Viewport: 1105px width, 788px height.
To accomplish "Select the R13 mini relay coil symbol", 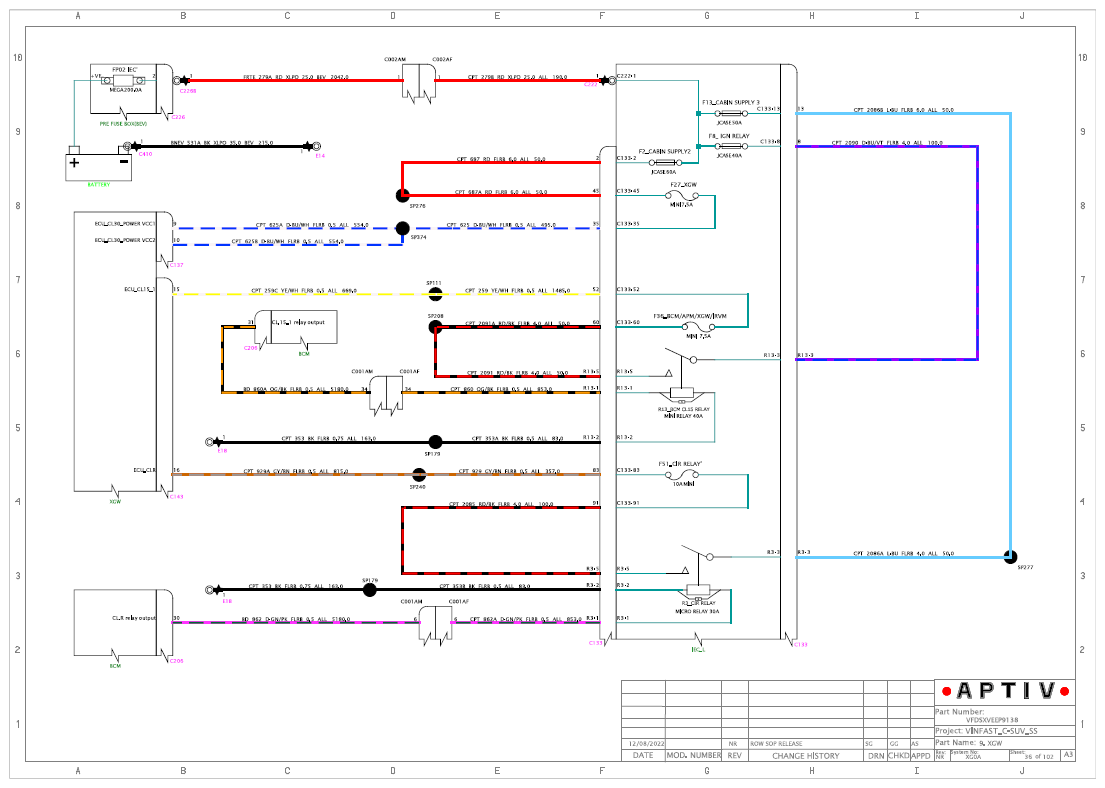I will [x=681, y=393].
